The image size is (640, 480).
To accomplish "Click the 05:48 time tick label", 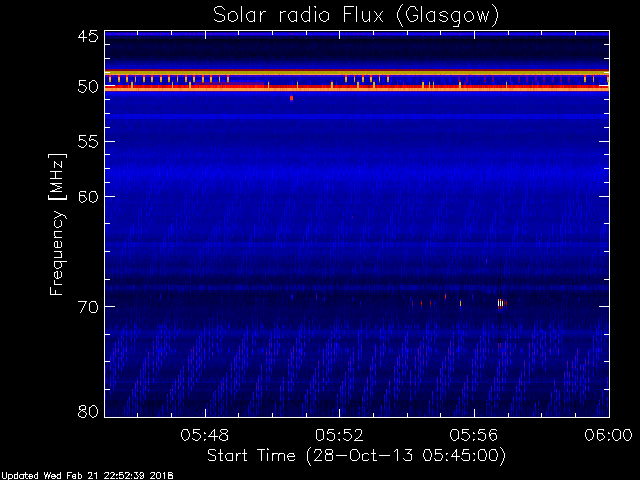I will (205, 435).
